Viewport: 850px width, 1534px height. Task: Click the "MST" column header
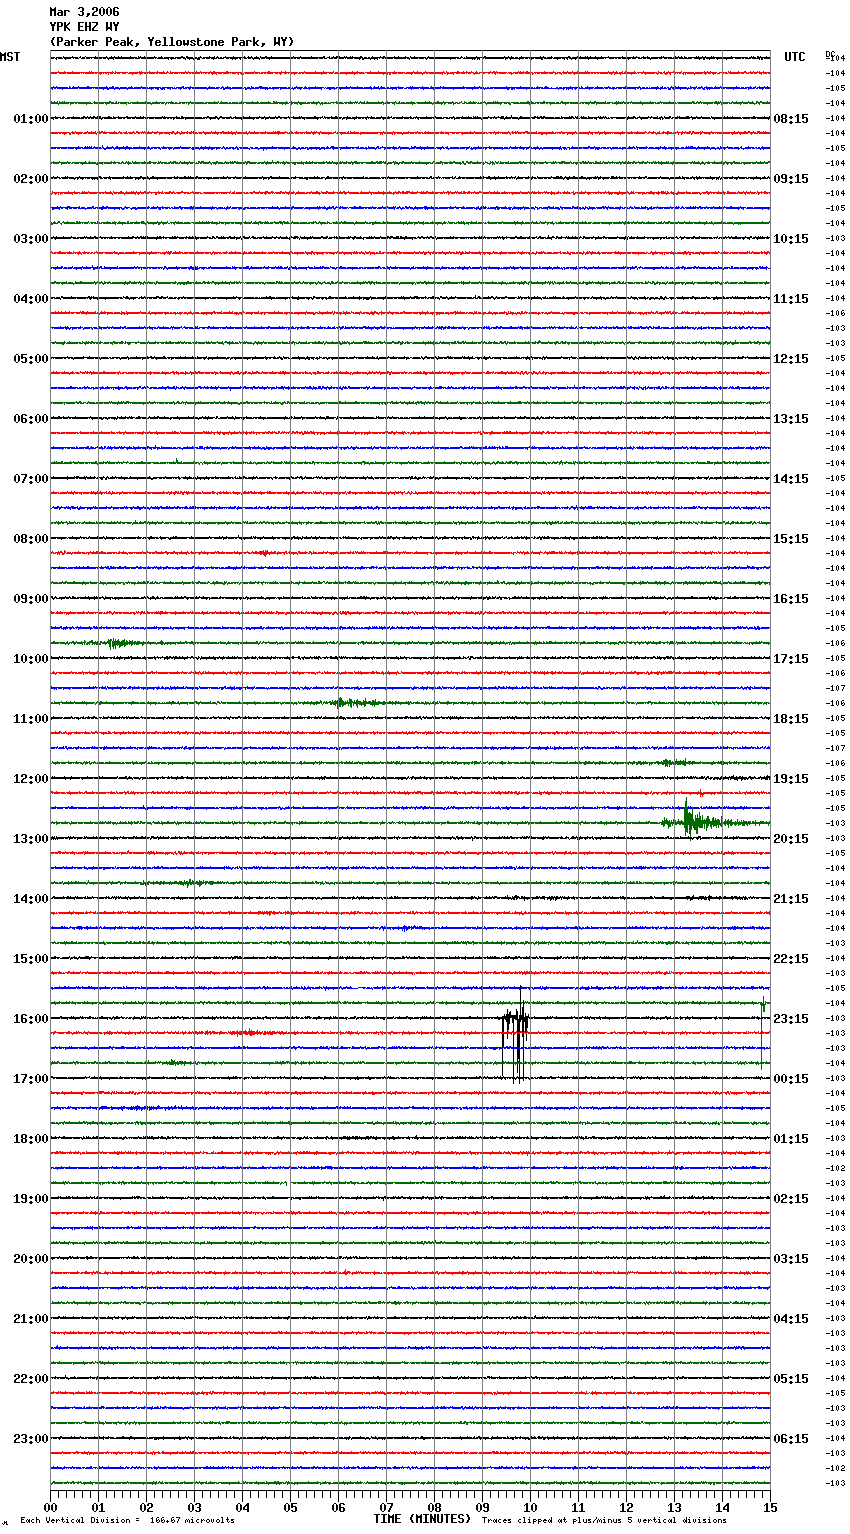coord(10,57)
